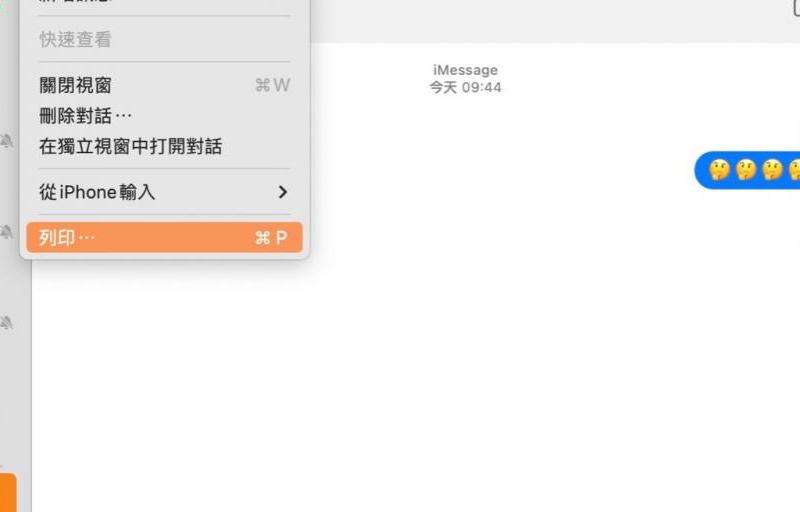Click the partially visible toolbar icon at top-right corner
This screenshot has width=800, height=512.
coord(796,8)
